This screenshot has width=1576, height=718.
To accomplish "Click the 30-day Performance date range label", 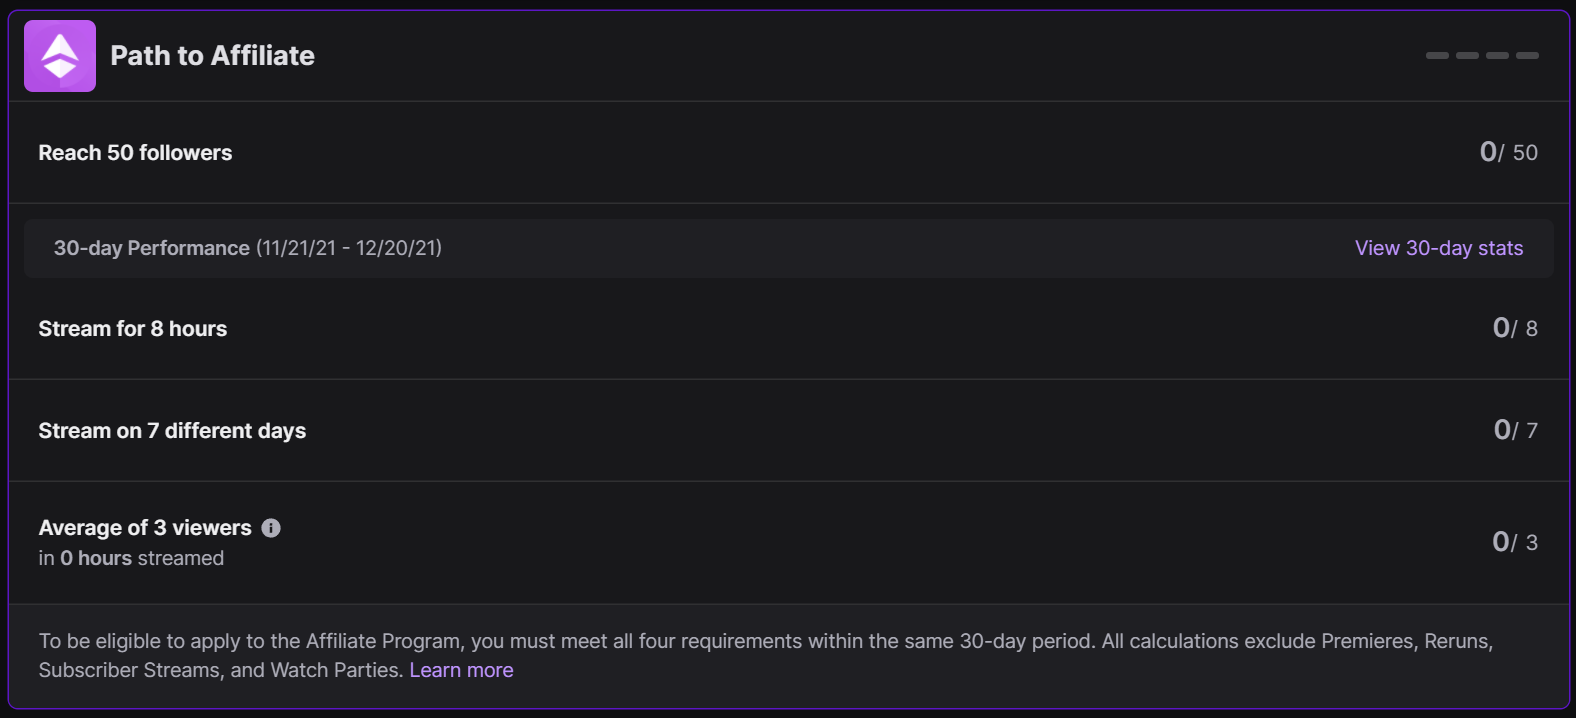I will pos(247,248).
